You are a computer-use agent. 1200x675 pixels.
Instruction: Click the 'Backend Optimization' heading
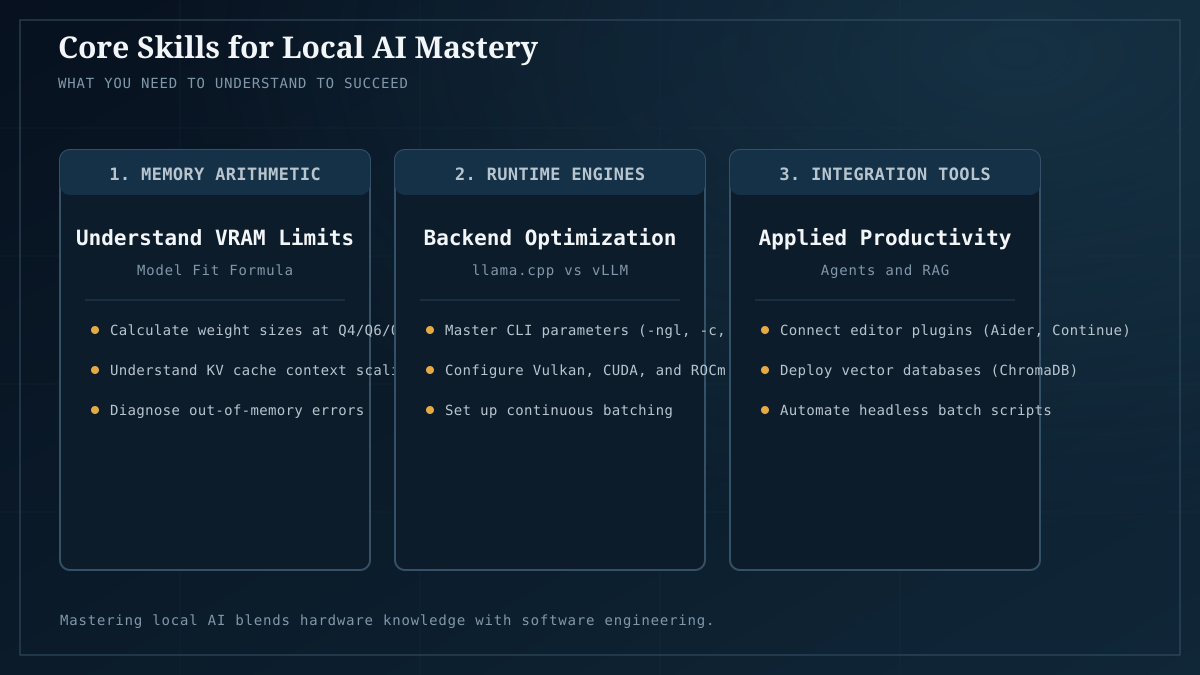(x=550, y=238)
